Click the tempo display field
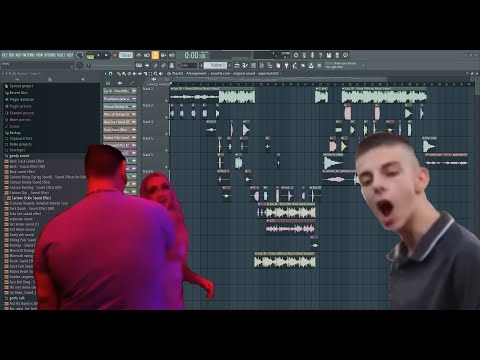The height and width of the screenshot is (360, 480). tap(126, 55)
